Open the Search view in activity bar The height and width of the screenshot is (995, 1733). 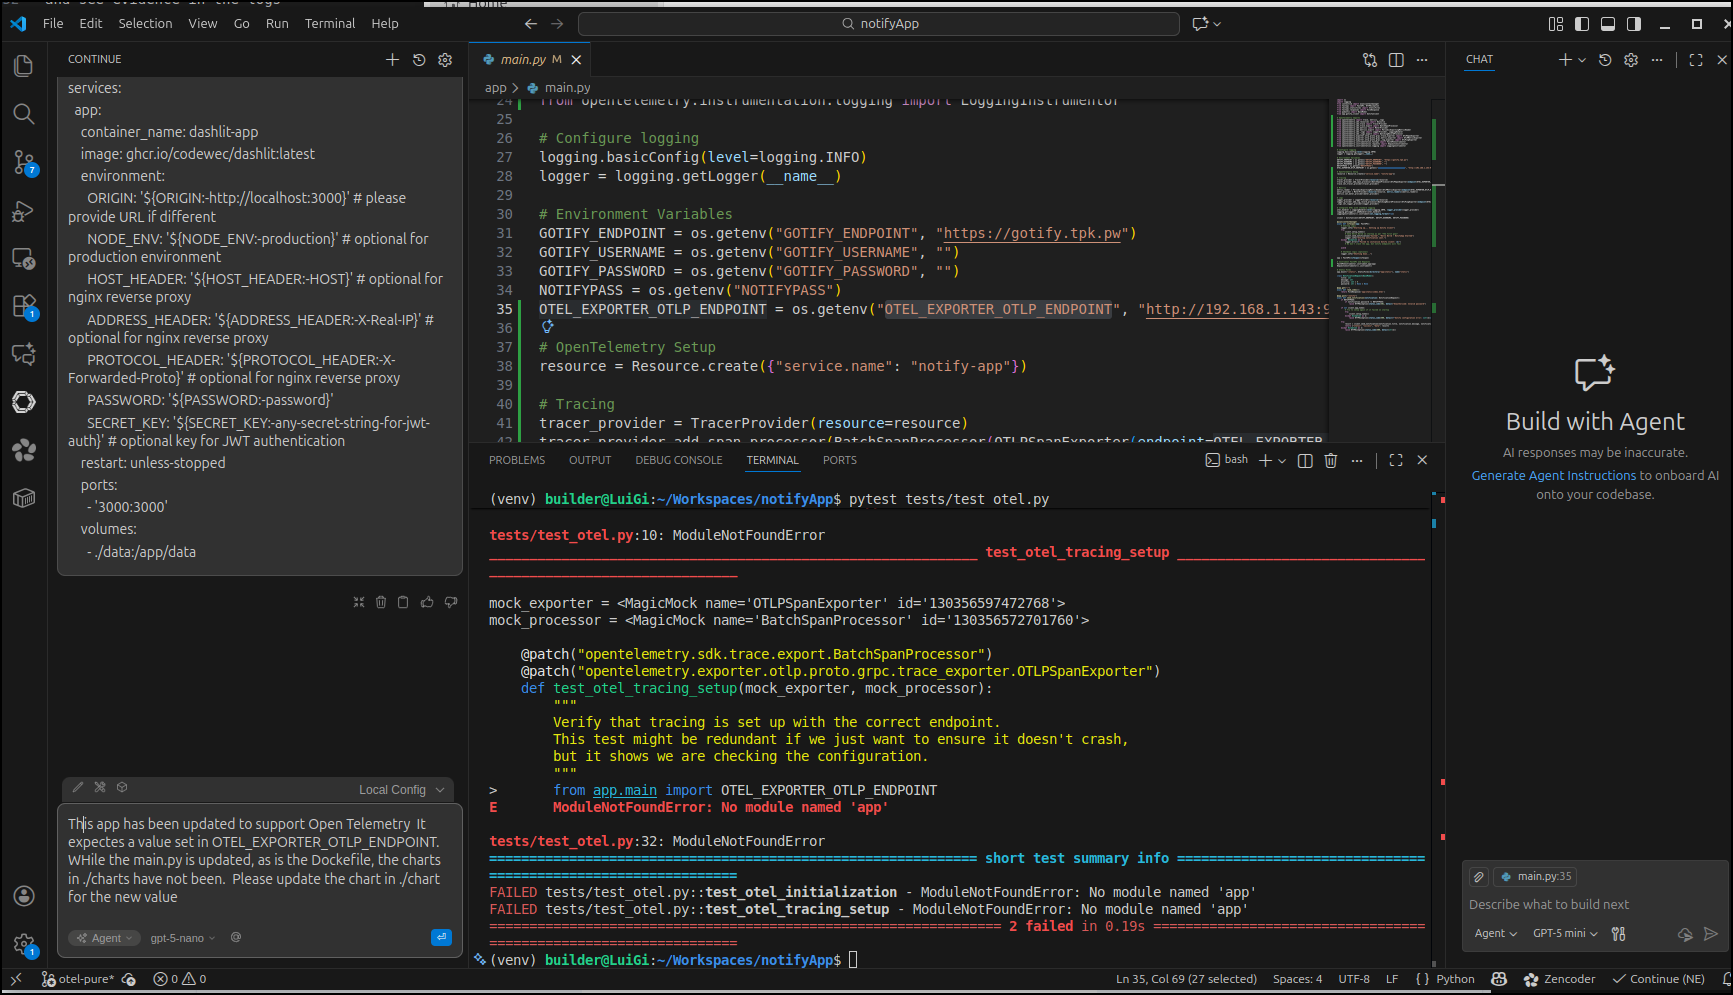coord(23,114)
